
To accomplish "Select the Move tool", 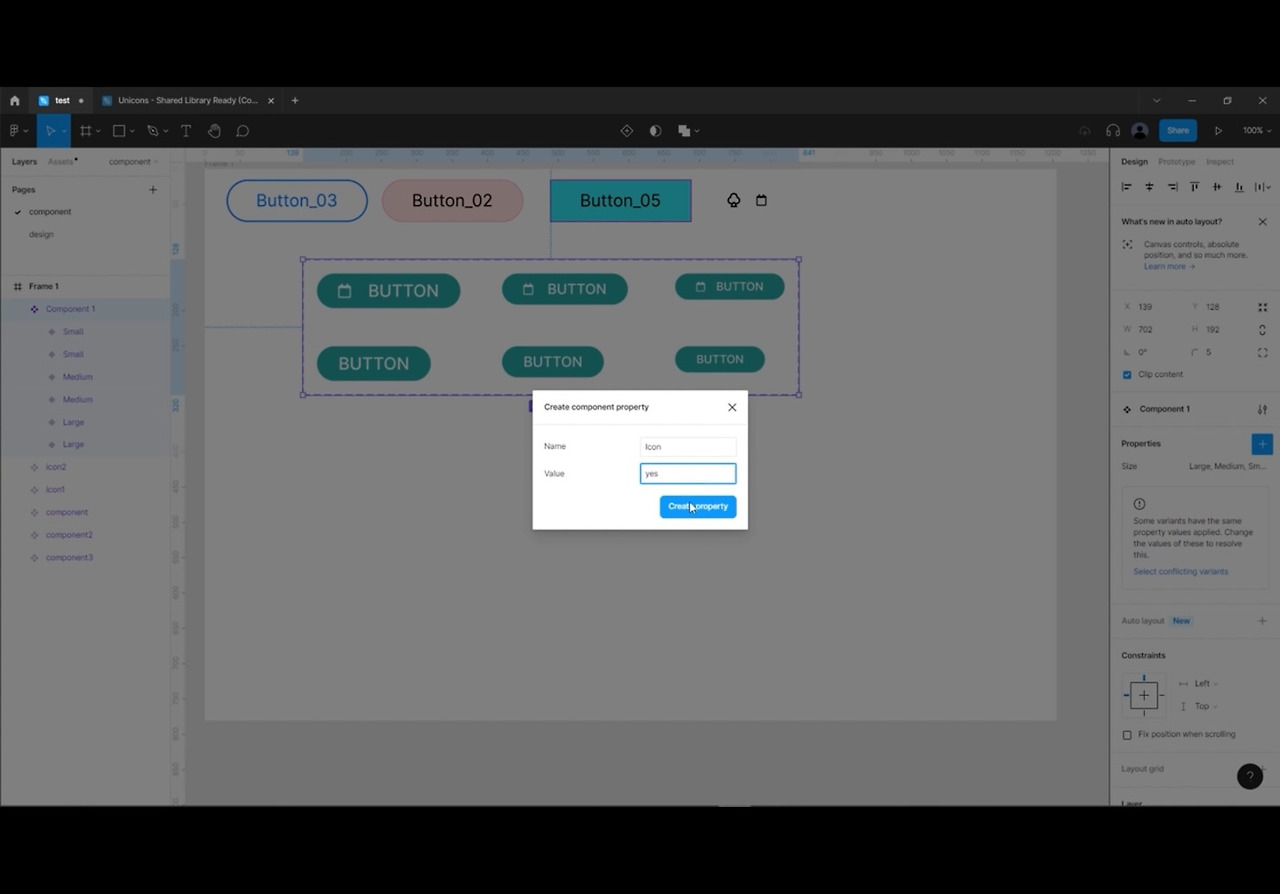I will coord(50,131).
